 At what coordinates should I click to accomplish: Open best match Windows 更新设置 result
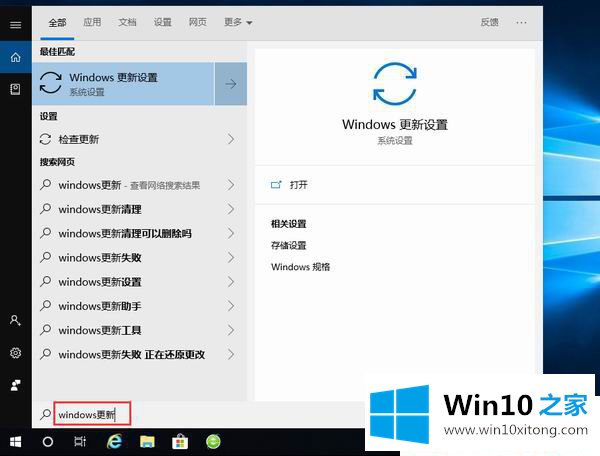pos(123,84)
